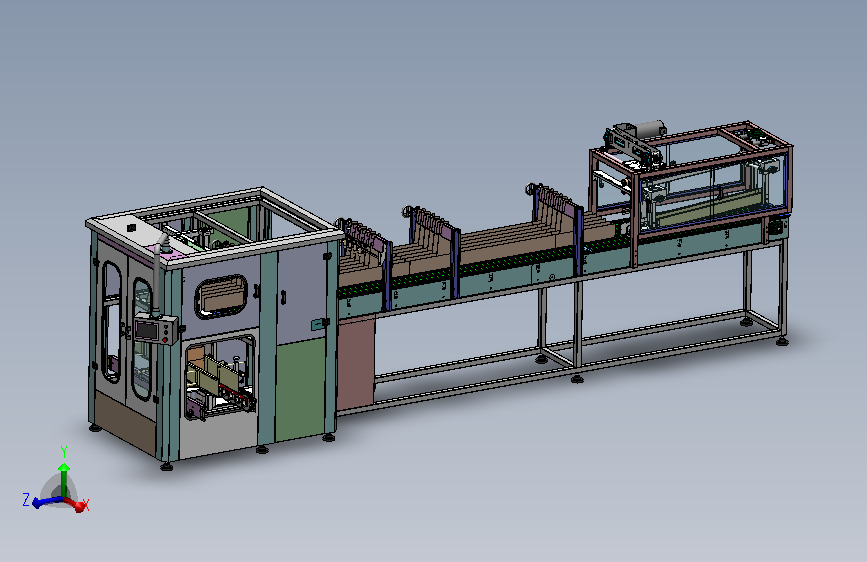
Task: Select the gray motor cylinder atop the right frame
Action: click(x=650, y=129)
